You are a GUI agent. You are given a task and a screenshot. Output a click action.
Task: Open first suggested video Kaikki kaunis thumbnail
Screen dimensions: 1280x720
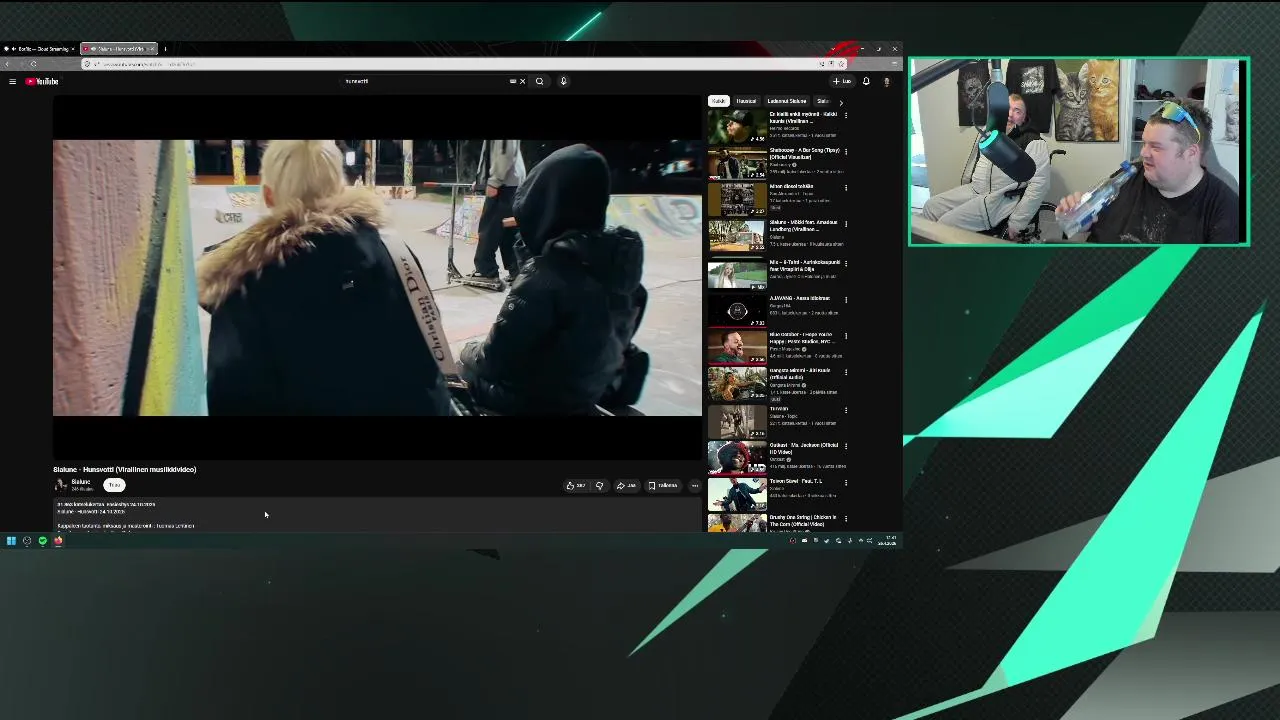point(737,127)
